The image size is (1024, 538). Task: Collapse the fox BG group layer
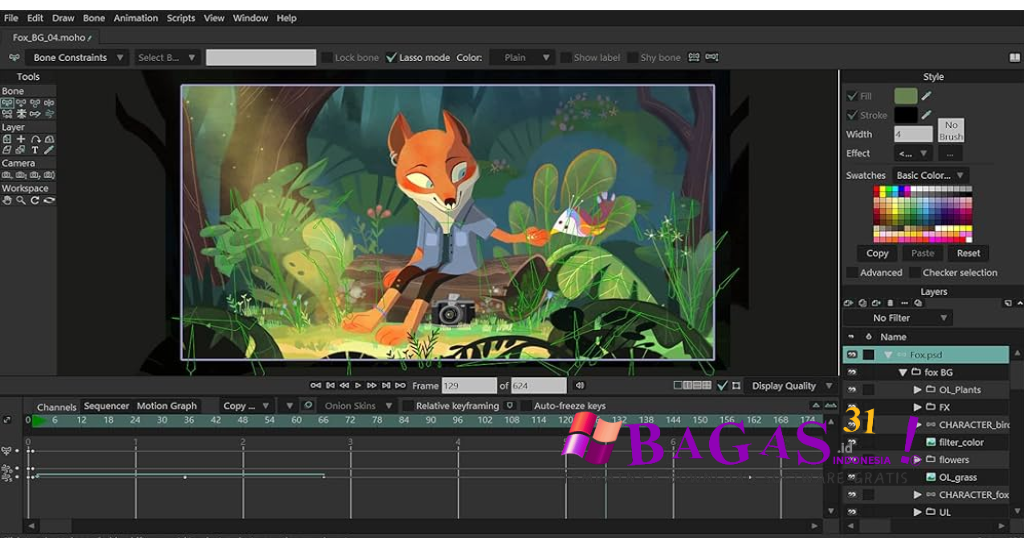(903, 372)
